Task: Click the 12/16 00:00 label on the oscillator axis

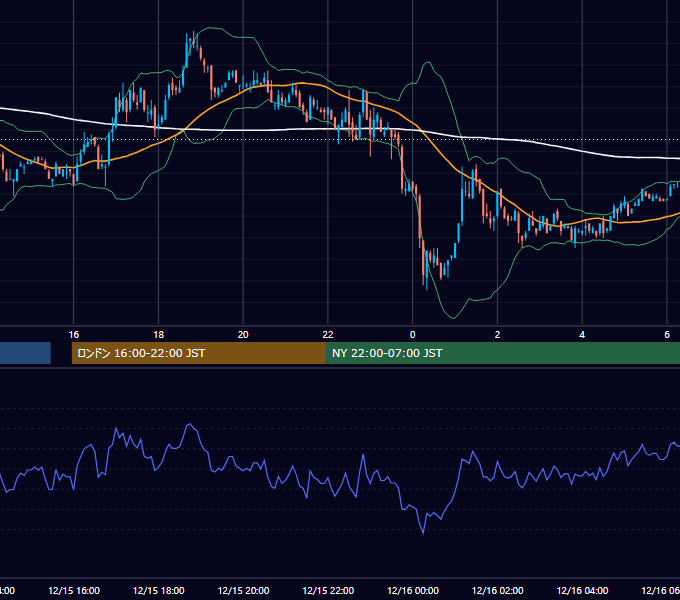Action: coord(413,590)
